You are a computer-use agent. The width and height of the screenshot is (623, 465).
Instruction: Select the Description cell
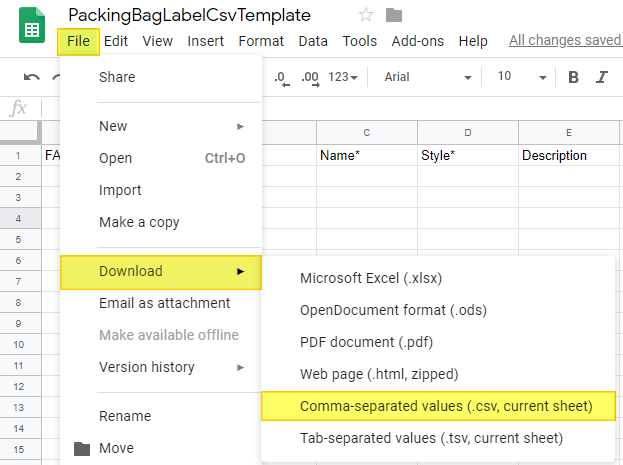[569, 155]
